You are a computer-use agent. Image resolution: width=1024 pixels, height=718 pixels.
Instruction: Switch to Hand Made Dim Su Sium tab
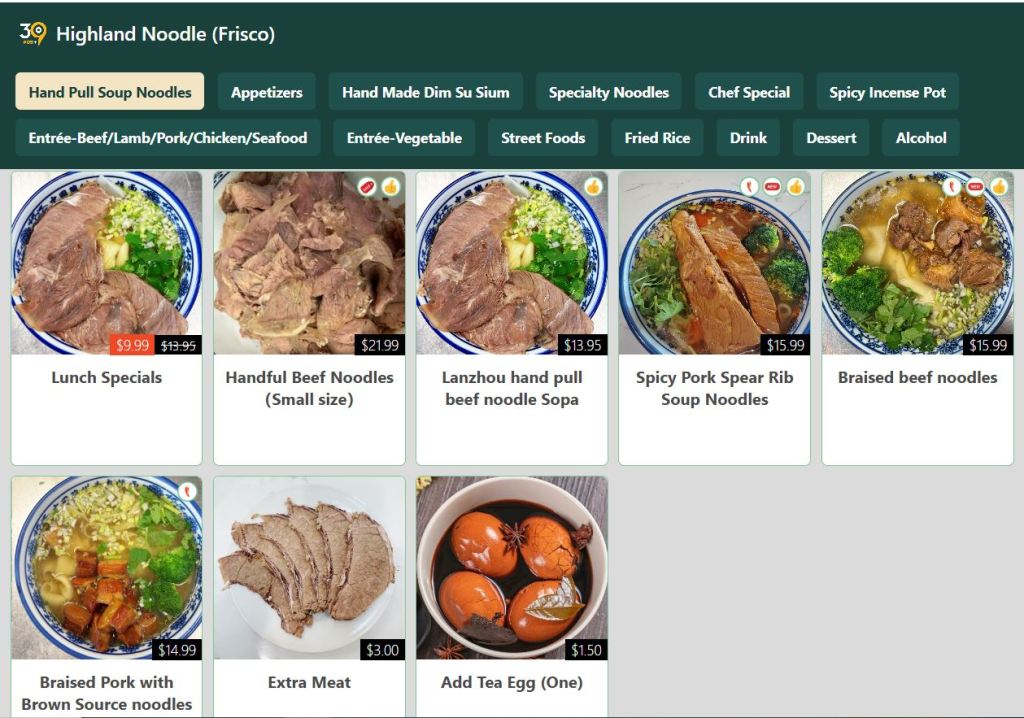[x=425, y=91]
